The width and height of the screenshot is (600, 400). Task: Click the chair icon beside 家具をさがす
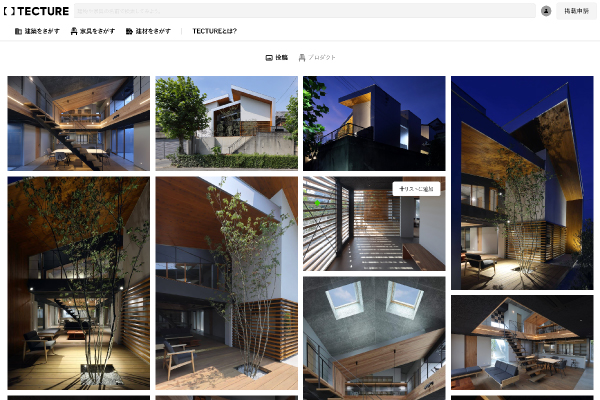[74, 31]
